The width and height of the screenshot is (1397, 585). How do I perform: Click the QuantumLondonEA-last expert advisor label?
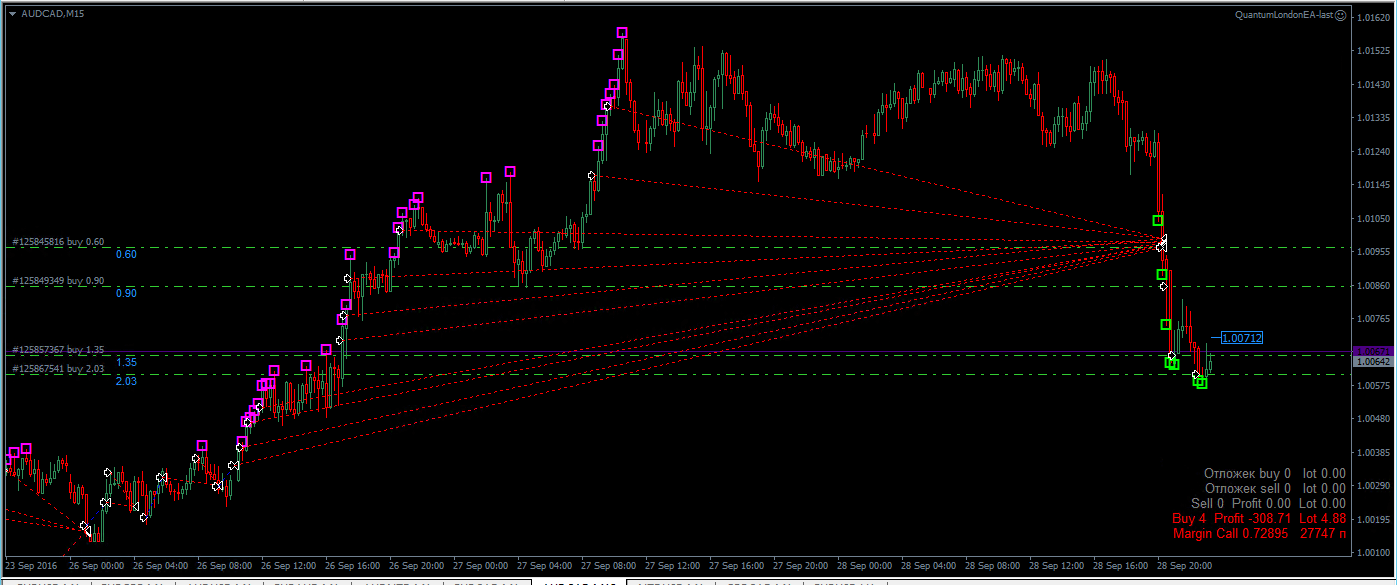pyautogui.click(x=1284, y=15)
